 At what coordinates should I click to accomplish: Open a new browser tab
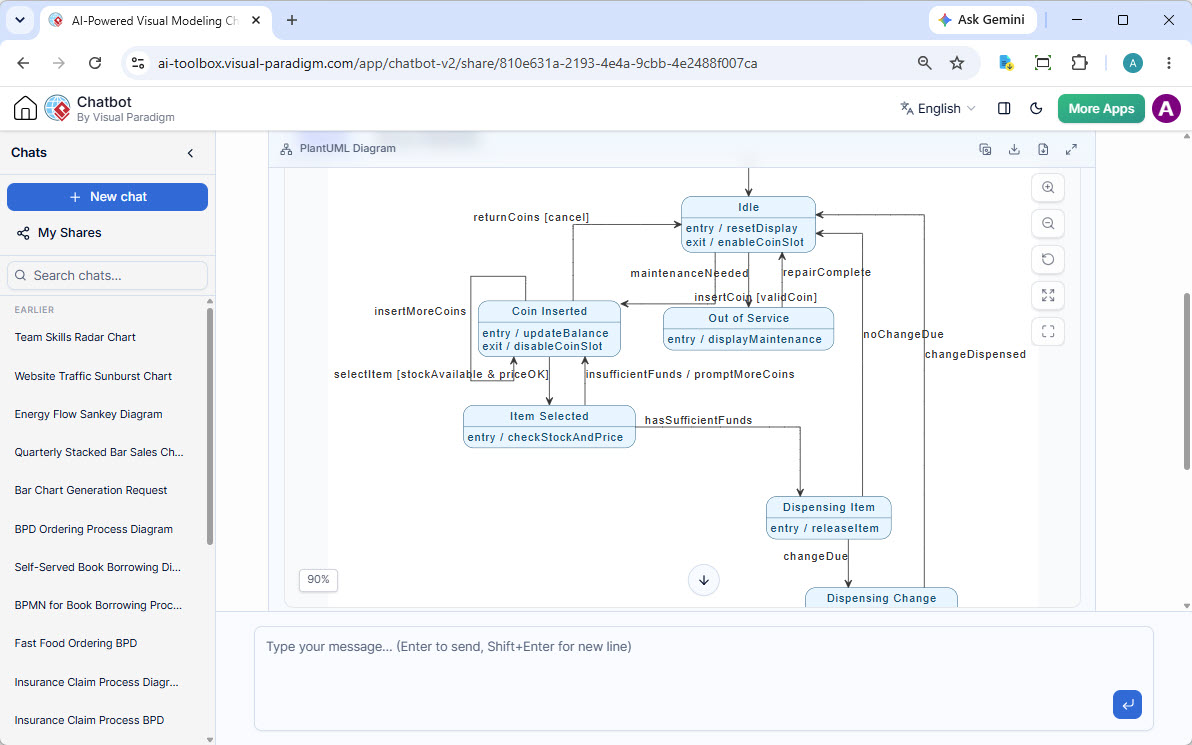pos(292,21)
